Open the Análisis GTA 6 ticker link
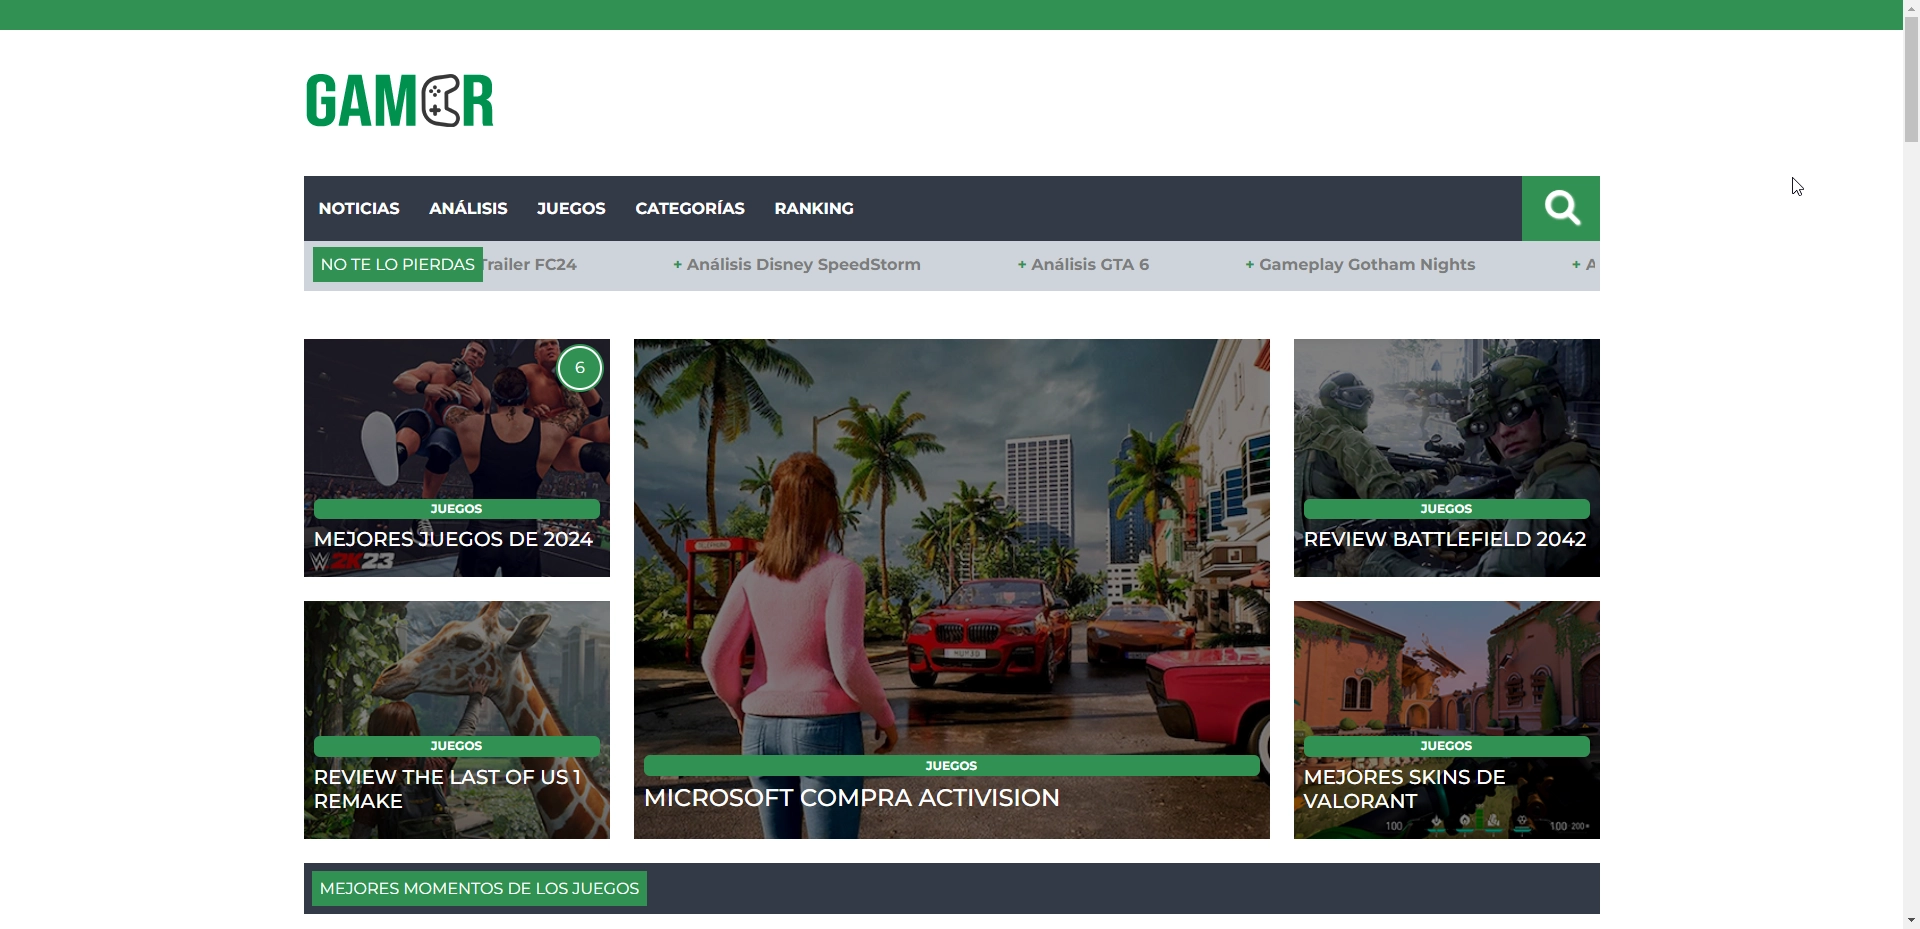Image resolution: width=1920 pixels, height=929 pixels. (1083, 264)
